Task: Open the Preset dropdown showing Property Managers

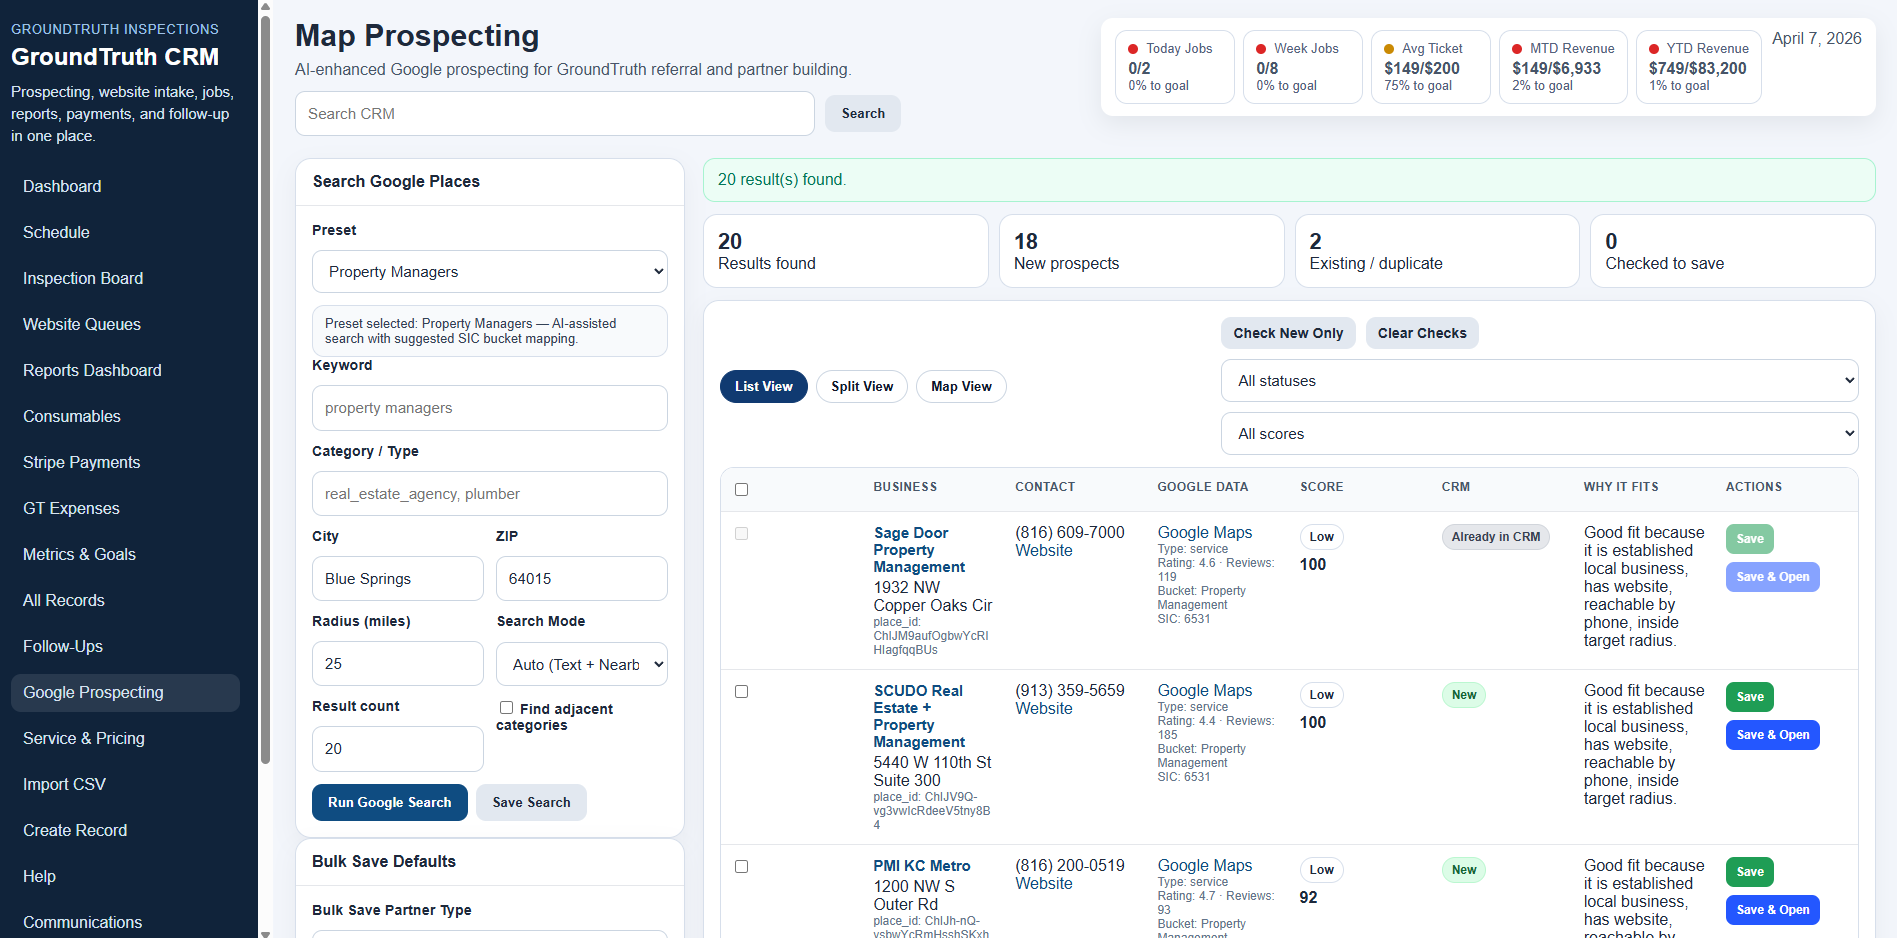Action: [490, 272]
